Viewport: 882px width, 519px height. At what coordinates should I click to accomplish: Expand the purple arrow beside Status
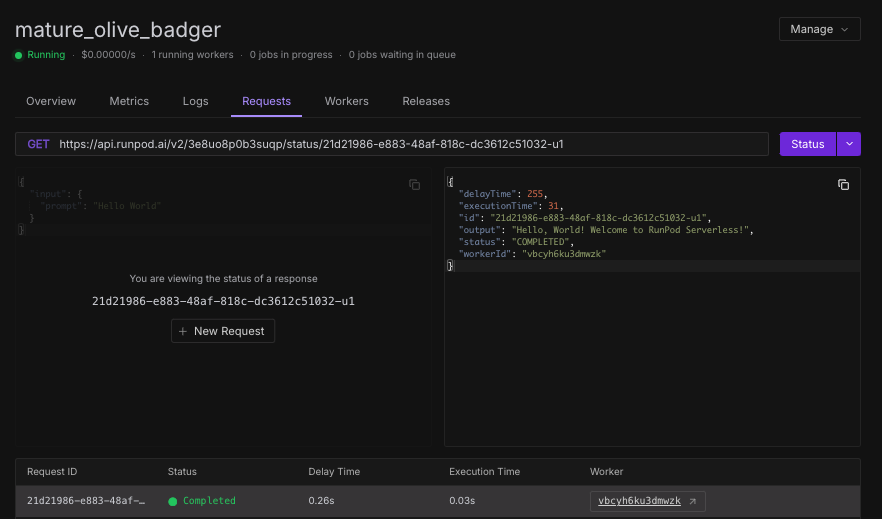849,144
